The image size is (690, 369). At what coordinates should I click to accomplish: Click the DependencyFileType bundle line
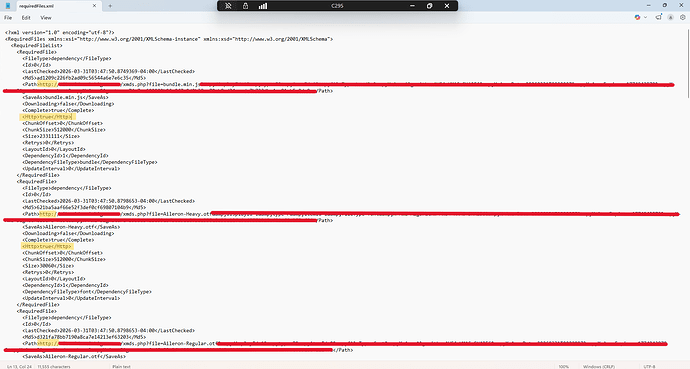click(x=90, y=162)
